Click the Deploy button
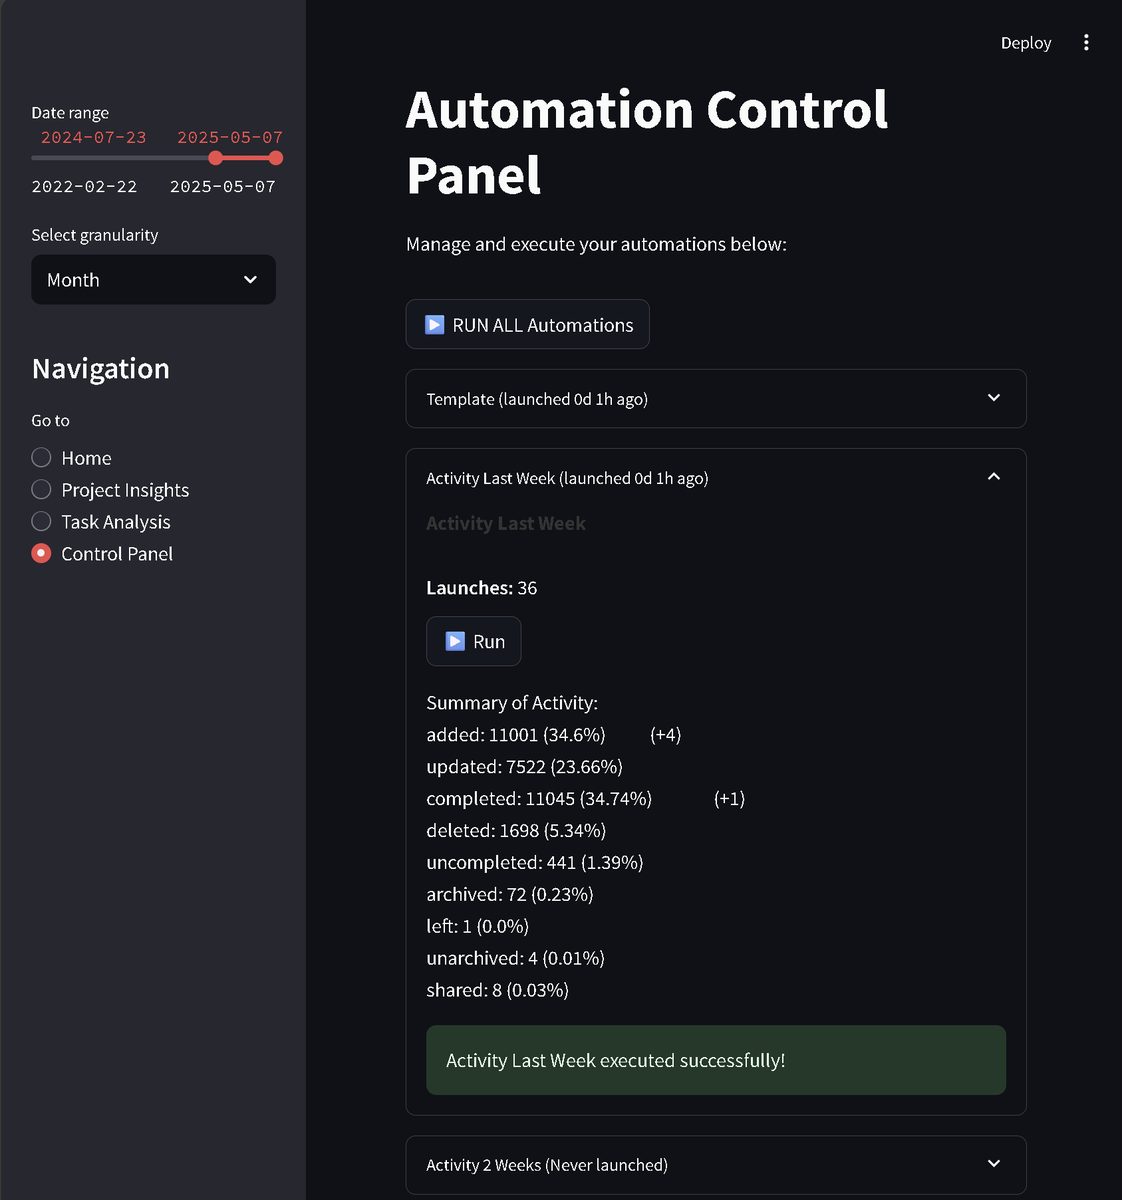Image resolution: width=1122 pixels, height=1200 pixels. point(1026,43)
